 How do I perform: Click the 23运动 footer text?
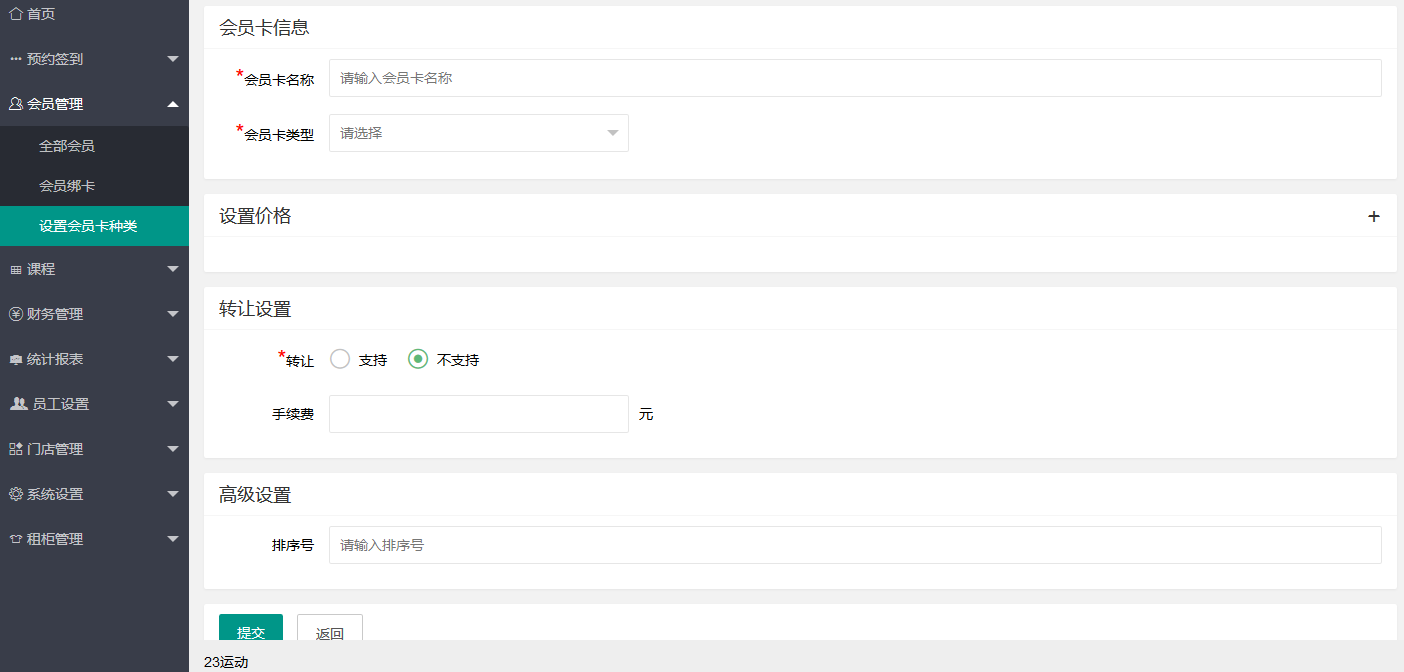[226, 662]
